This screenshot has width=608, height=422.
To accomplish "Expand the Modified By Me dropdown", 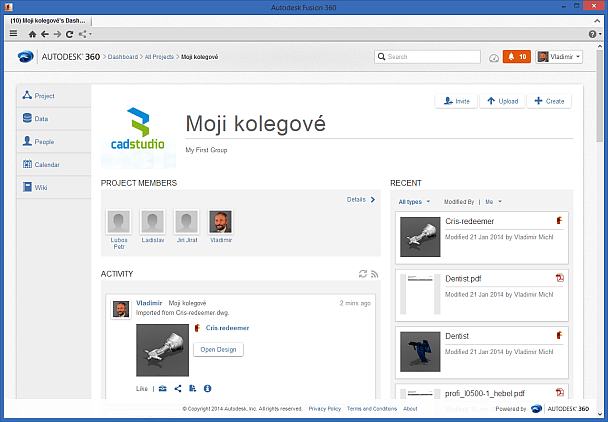I will point(494,202).
